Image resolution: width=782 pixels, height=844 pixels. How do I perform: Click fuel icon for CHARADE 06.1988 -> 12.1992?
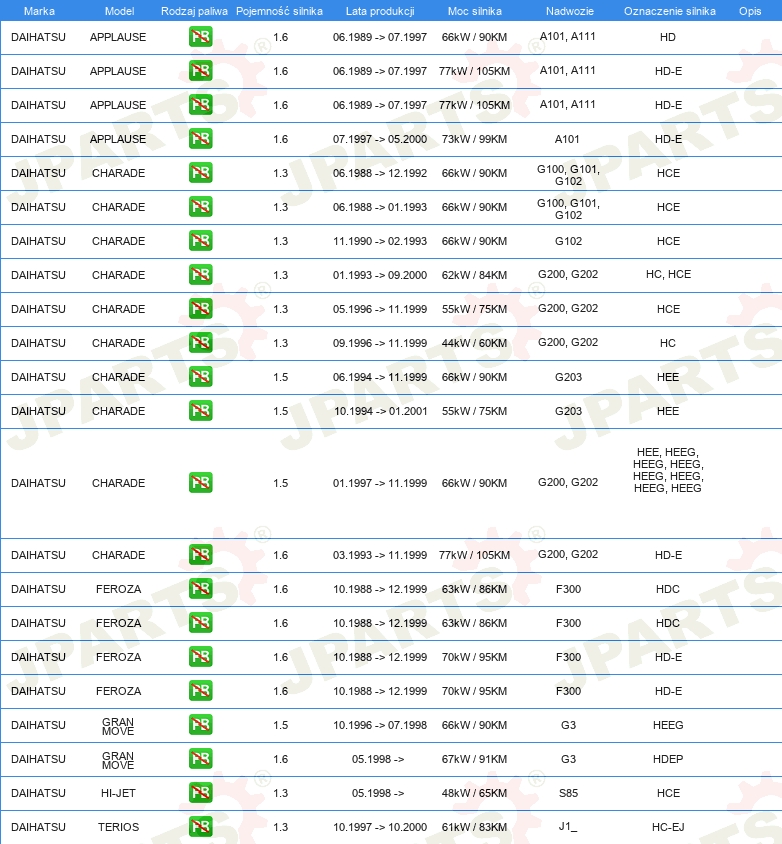click(x=201, y=173)
